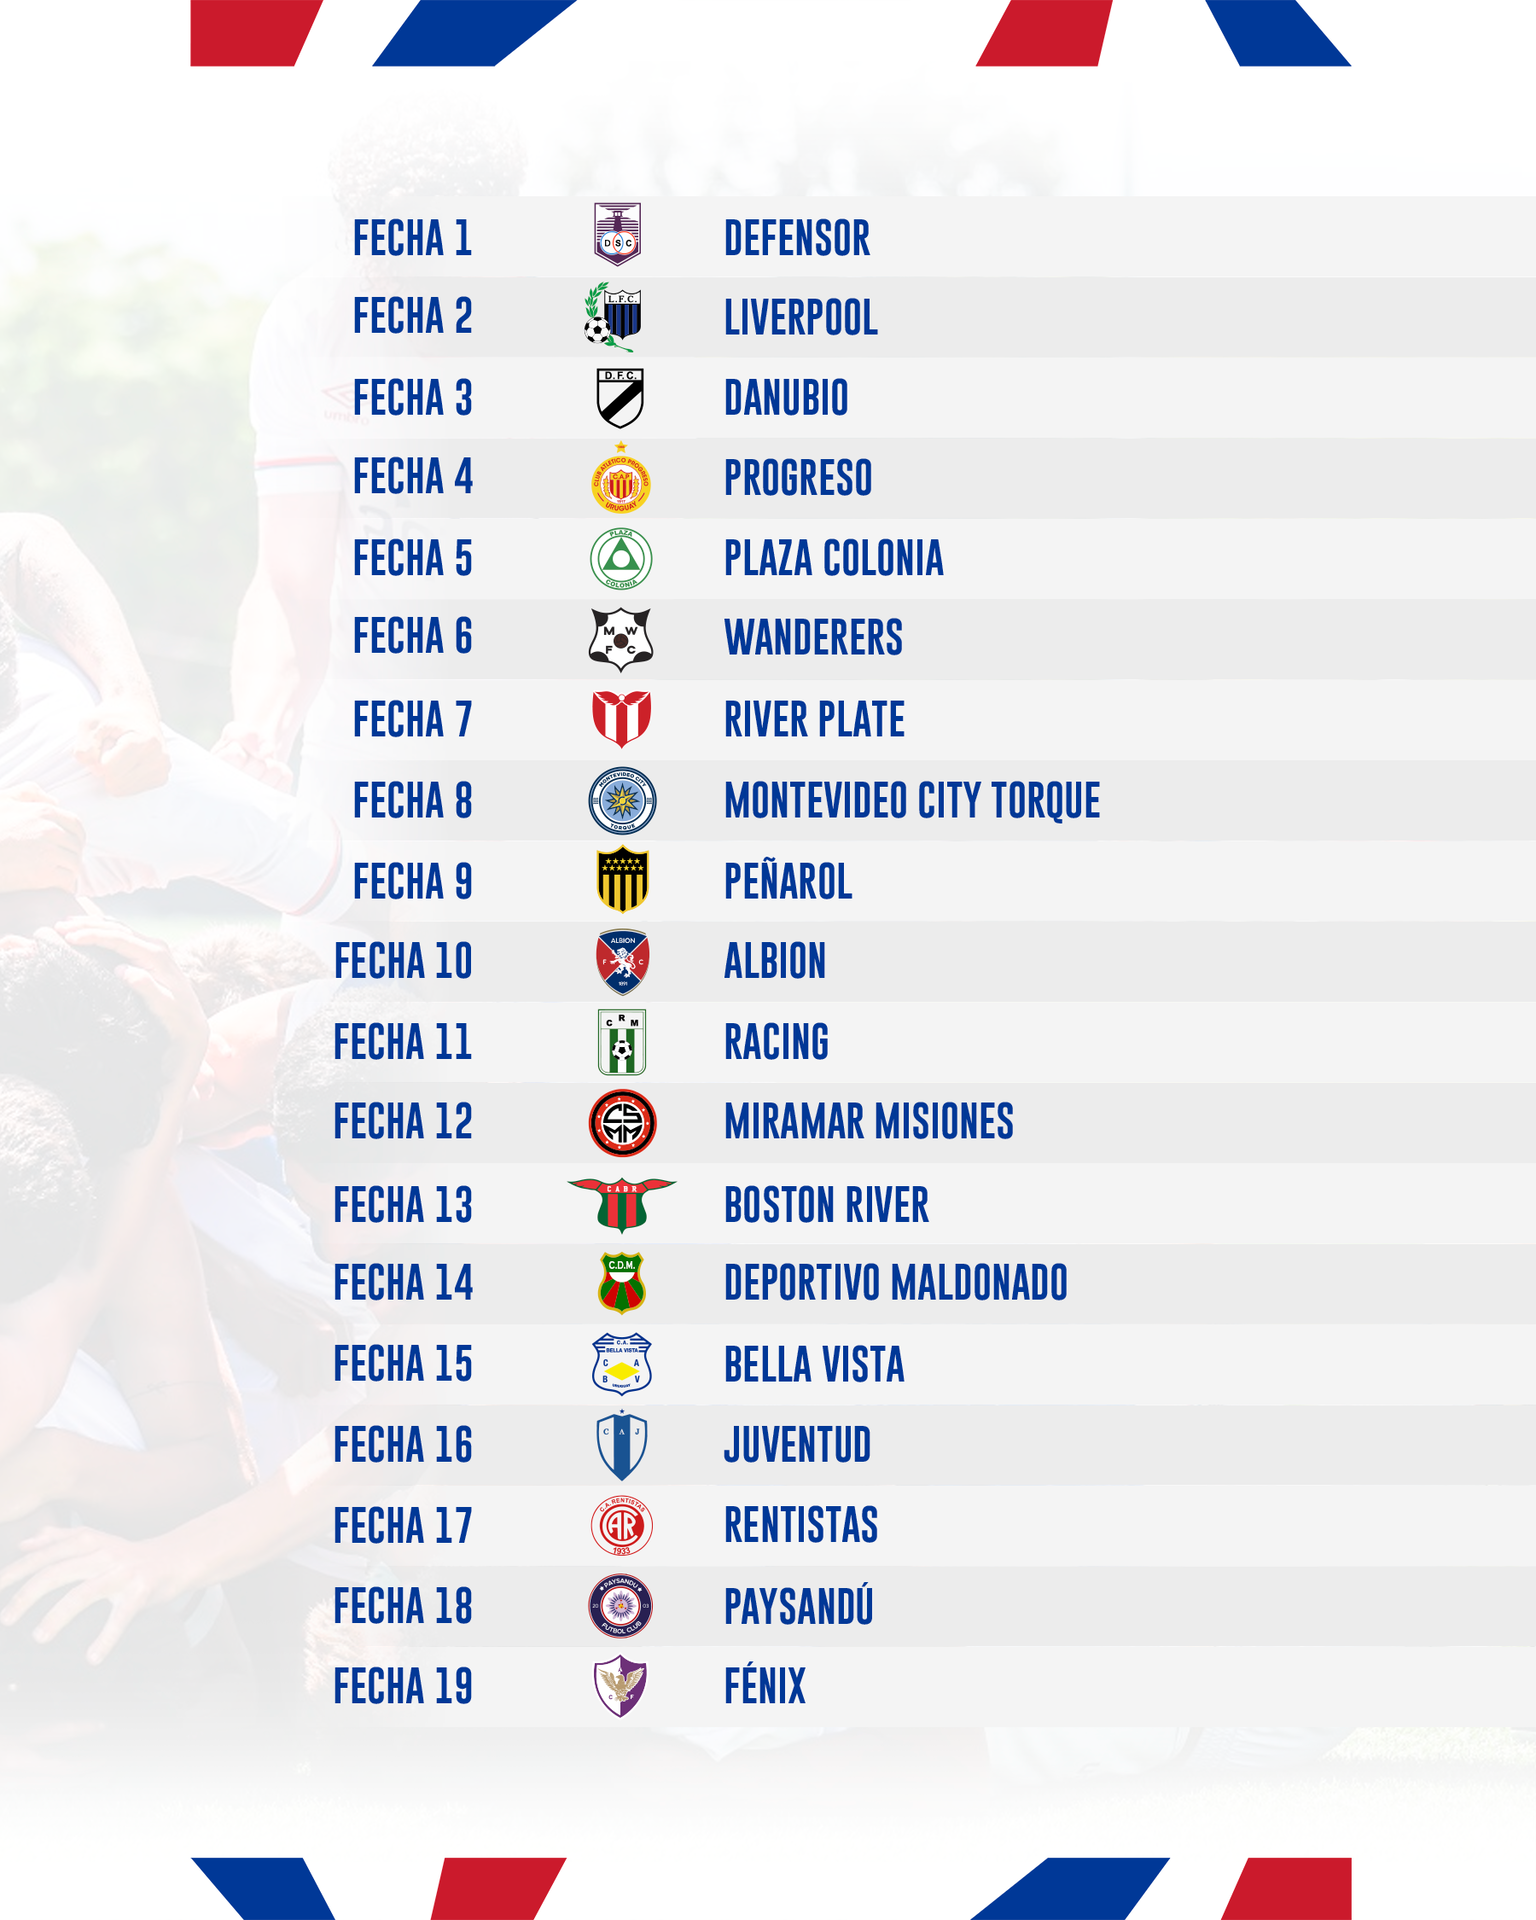Click the Deportivo Maldonado team name
1536x1920 pixels.
click(x=895, y=1284)
